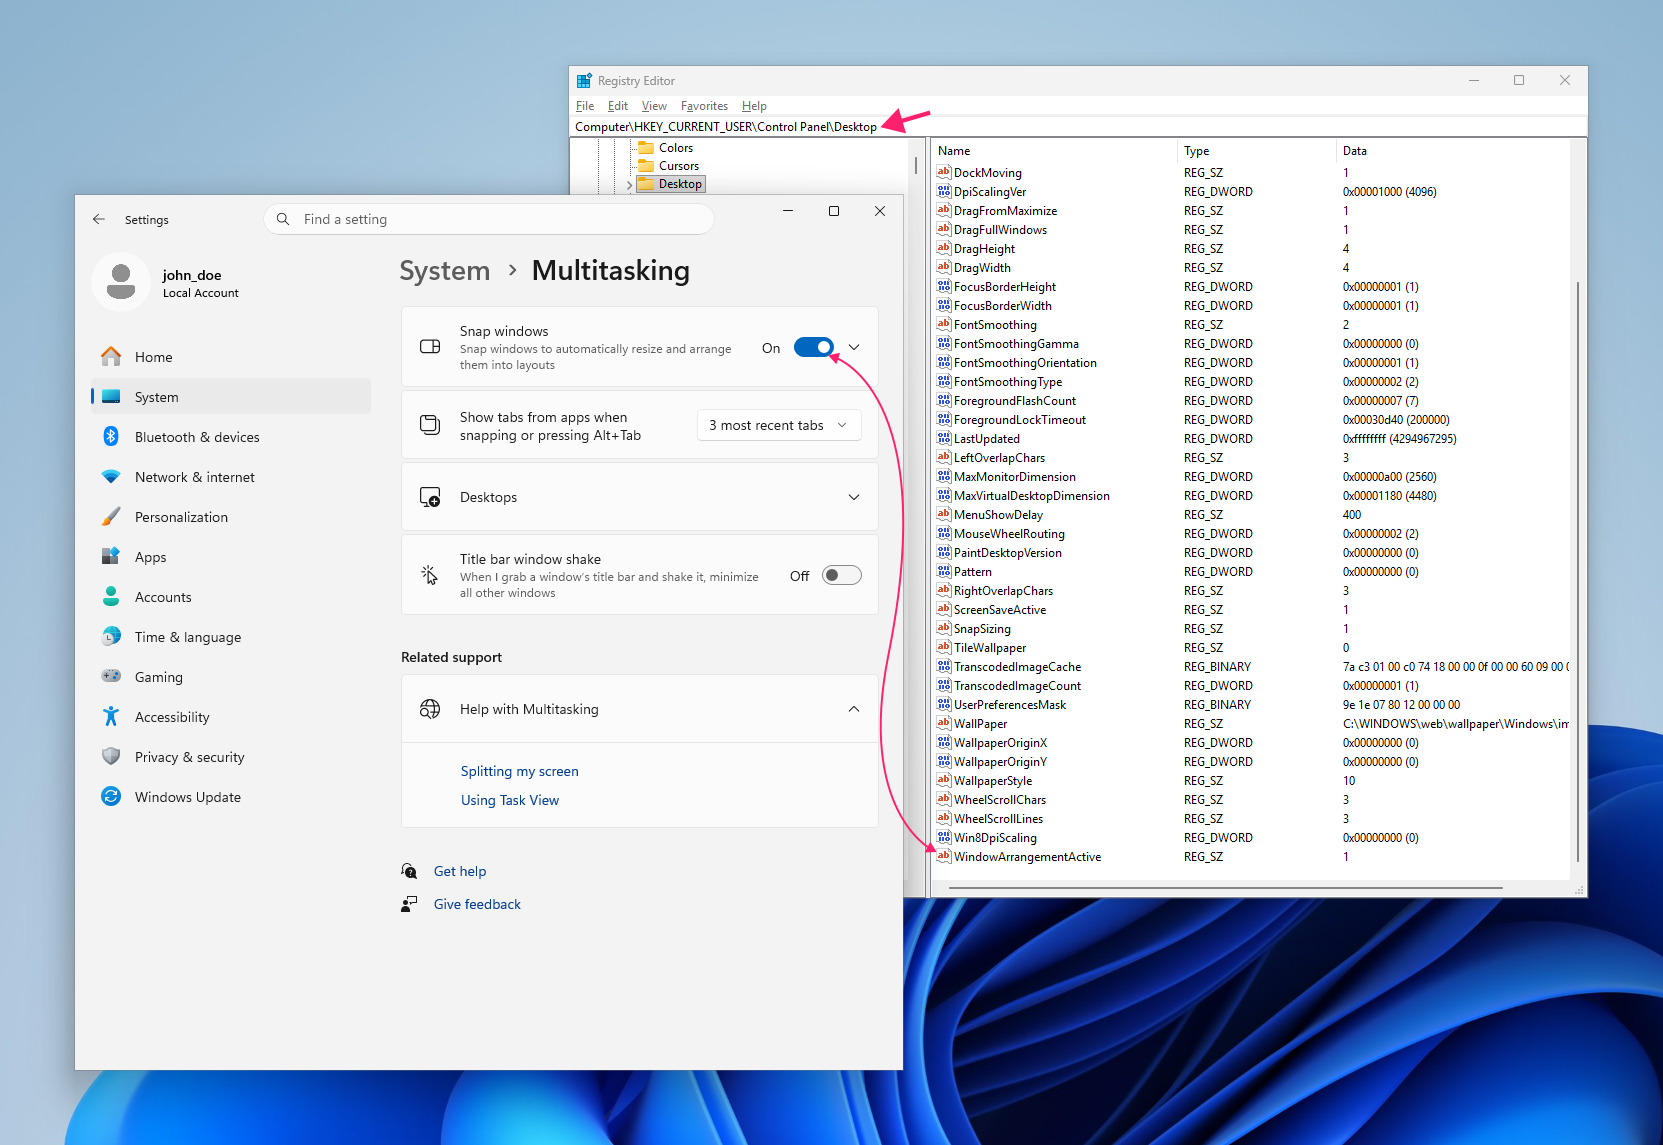Click the Apps sidebar icon

pyautogui.click(x=111, y=557)
